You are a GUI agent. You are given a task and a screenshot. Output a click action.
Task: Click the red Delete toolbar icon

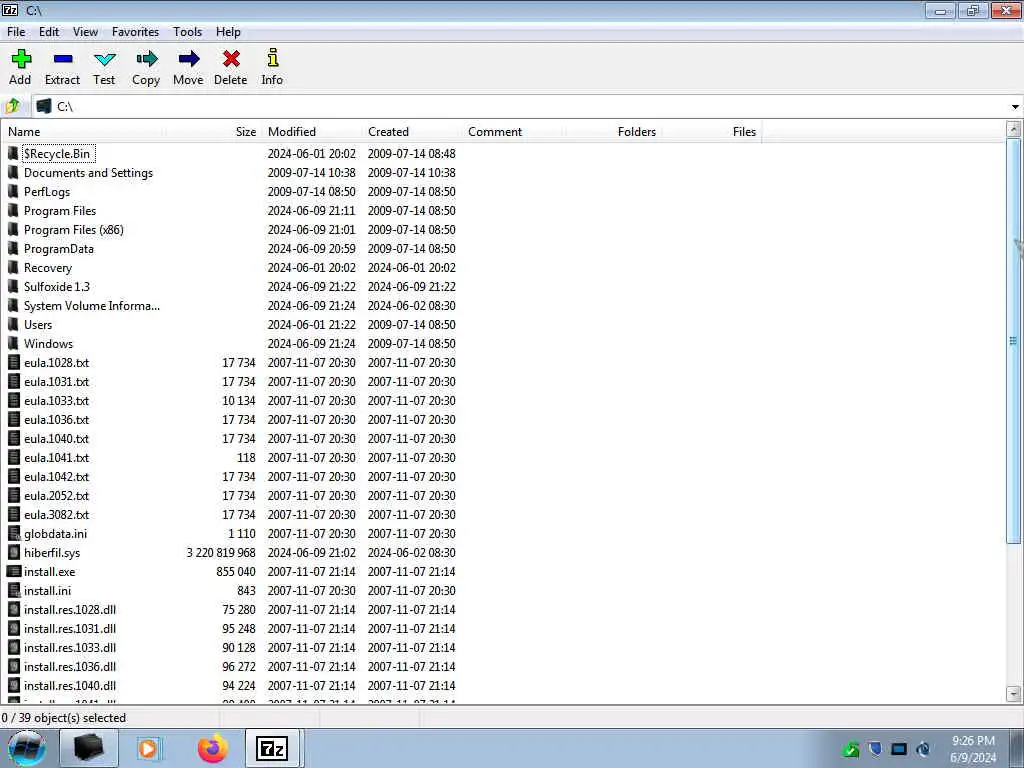coord(231,59)
